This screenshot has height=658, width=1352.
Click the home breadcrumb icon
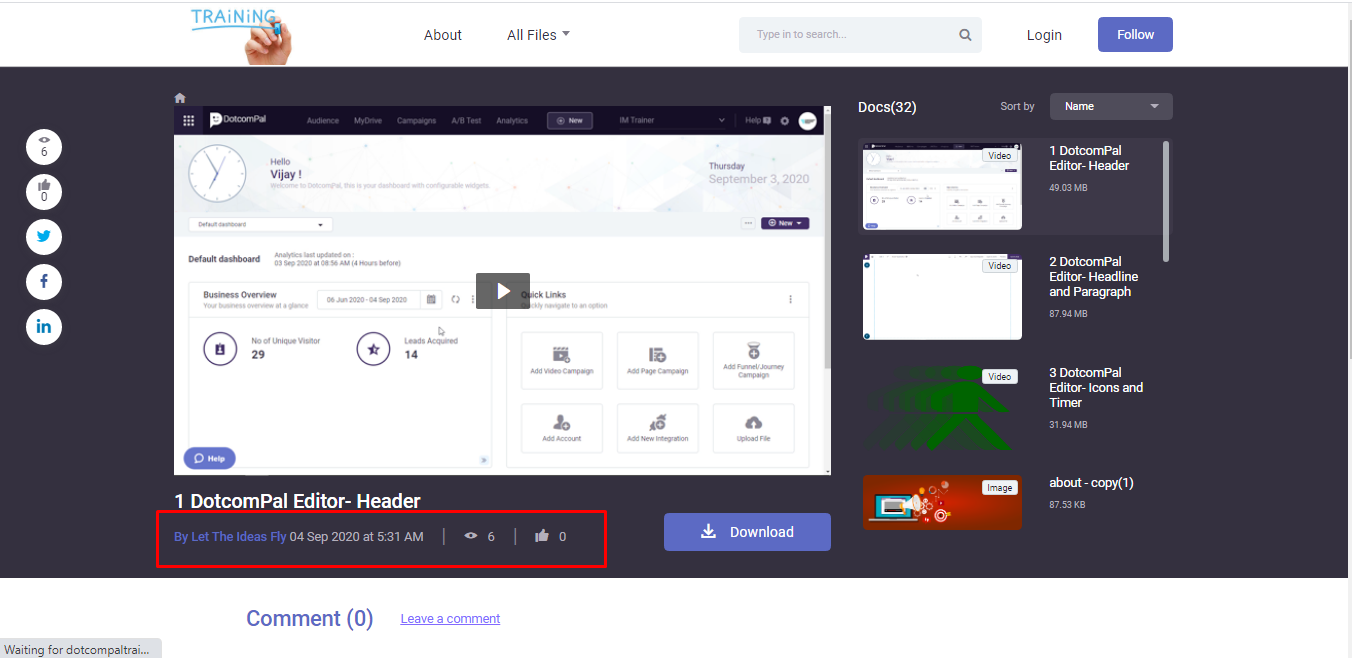tap(180, 98)
